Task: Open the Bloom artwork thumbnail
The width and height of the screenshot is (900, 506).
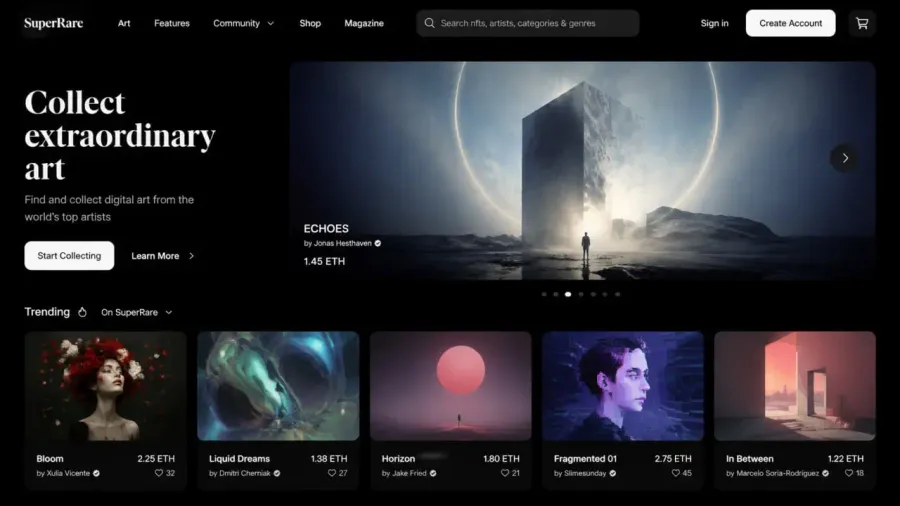Action: point(106,386)
